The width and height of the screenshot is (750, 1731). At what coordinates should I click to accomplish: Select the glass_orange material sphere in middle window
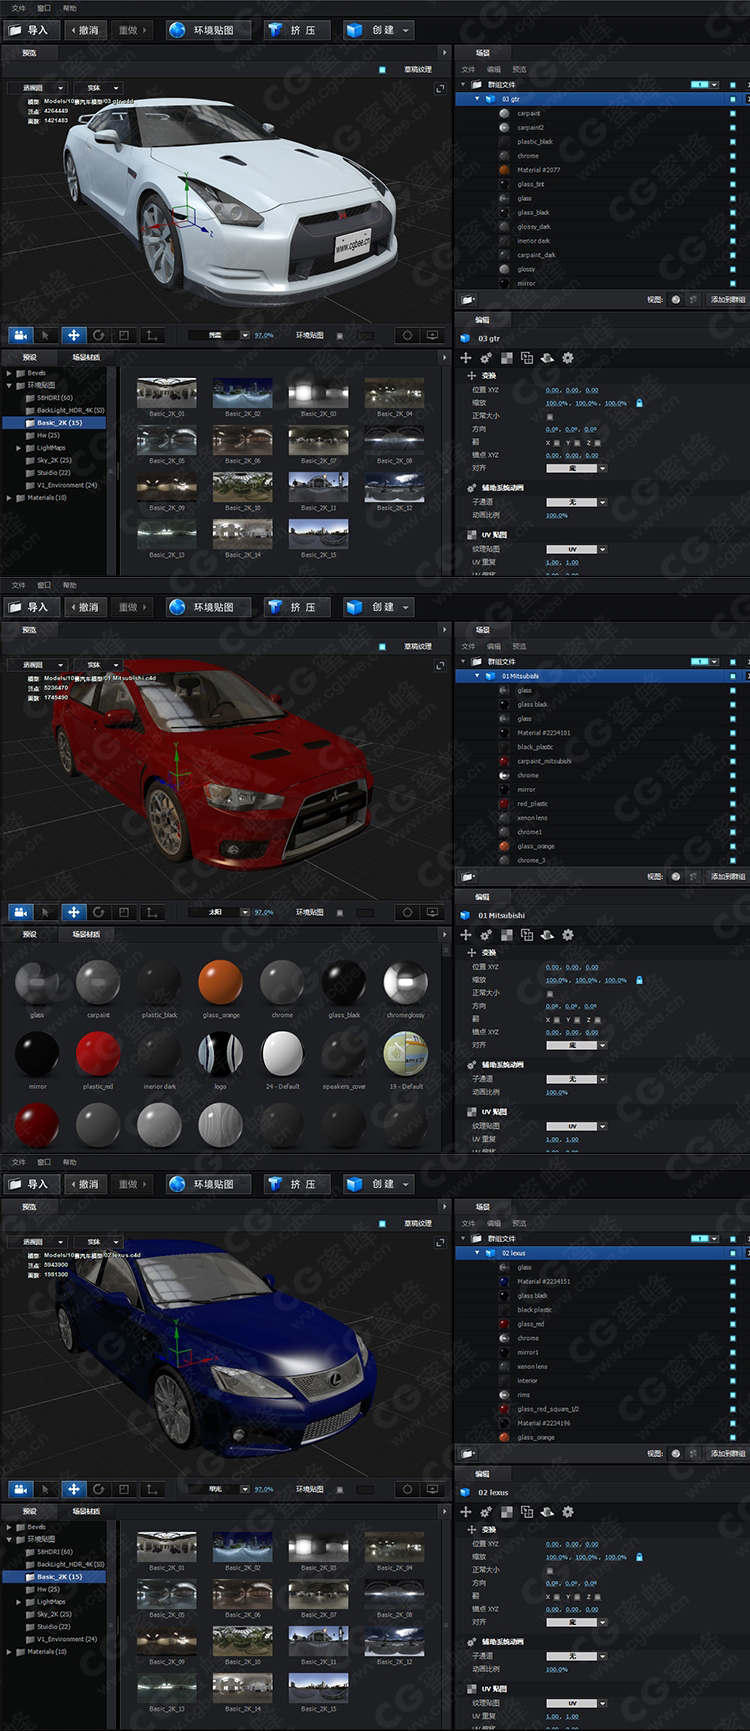[220, 983]
